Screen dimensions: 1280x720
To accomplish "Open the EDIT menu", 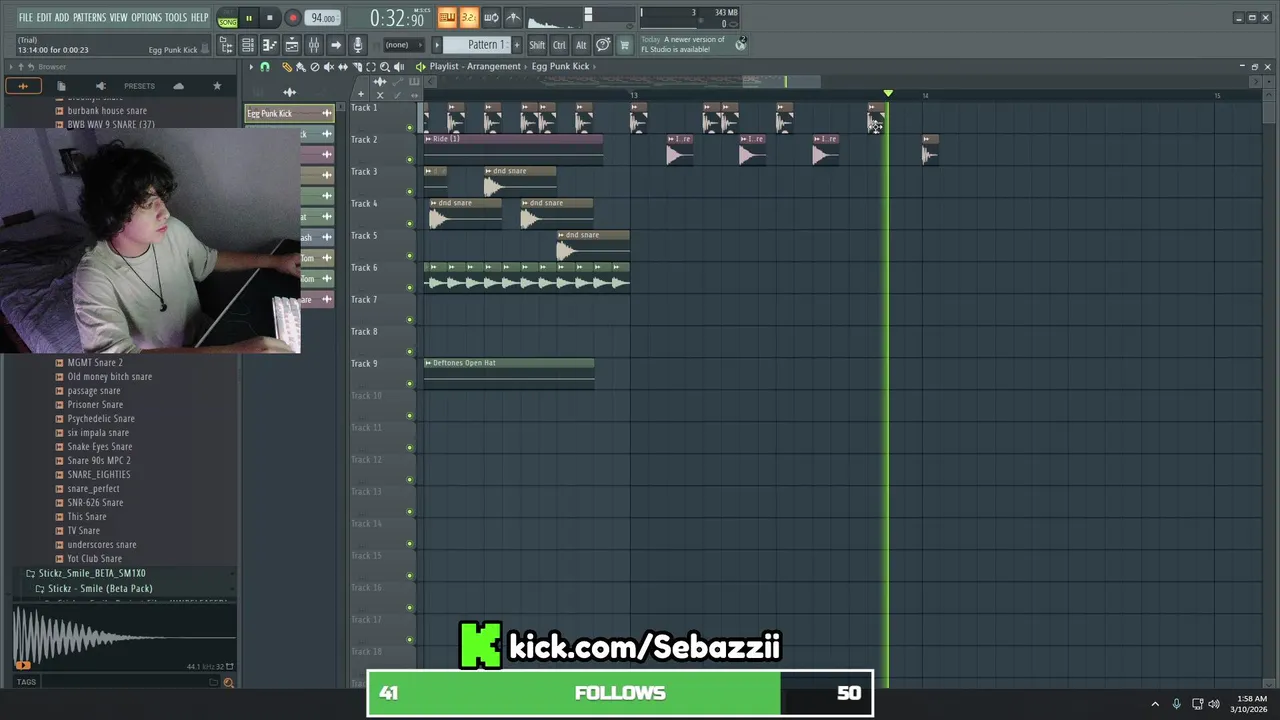I will tap(44, 17).
